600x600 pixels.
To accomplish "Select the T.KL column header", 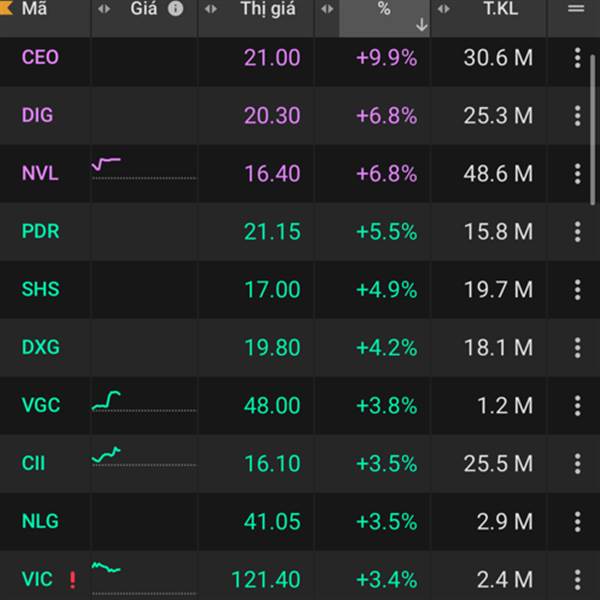I will point(501,8).
